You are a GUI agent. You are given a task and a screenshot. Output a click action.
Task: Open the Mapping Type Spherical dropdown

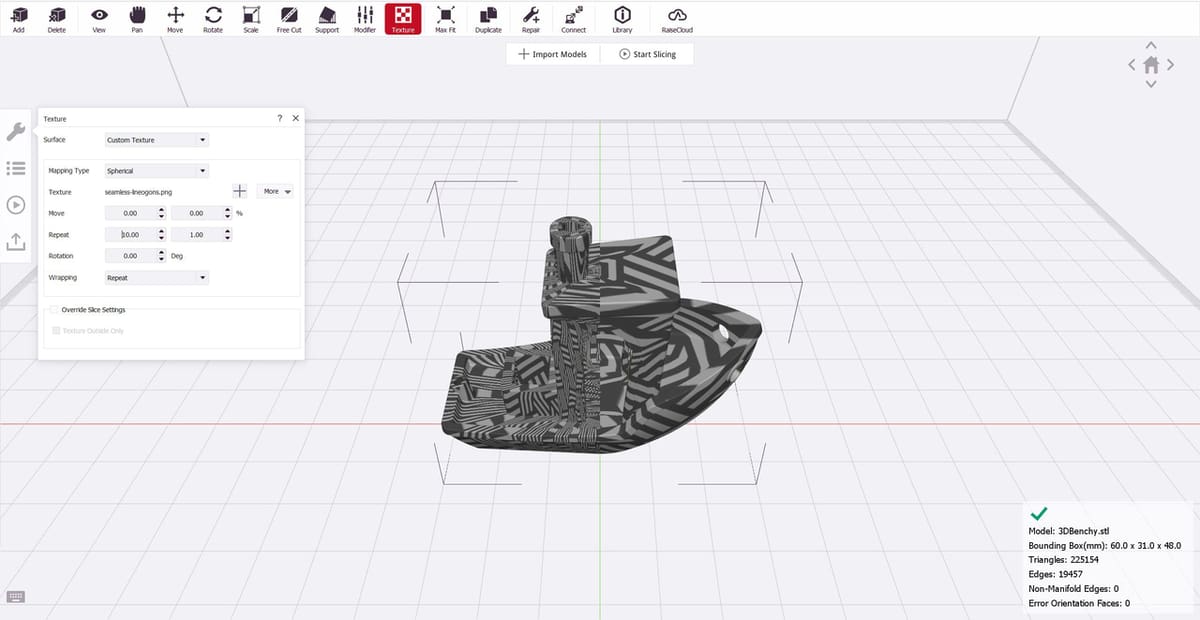tap(157, 171)
